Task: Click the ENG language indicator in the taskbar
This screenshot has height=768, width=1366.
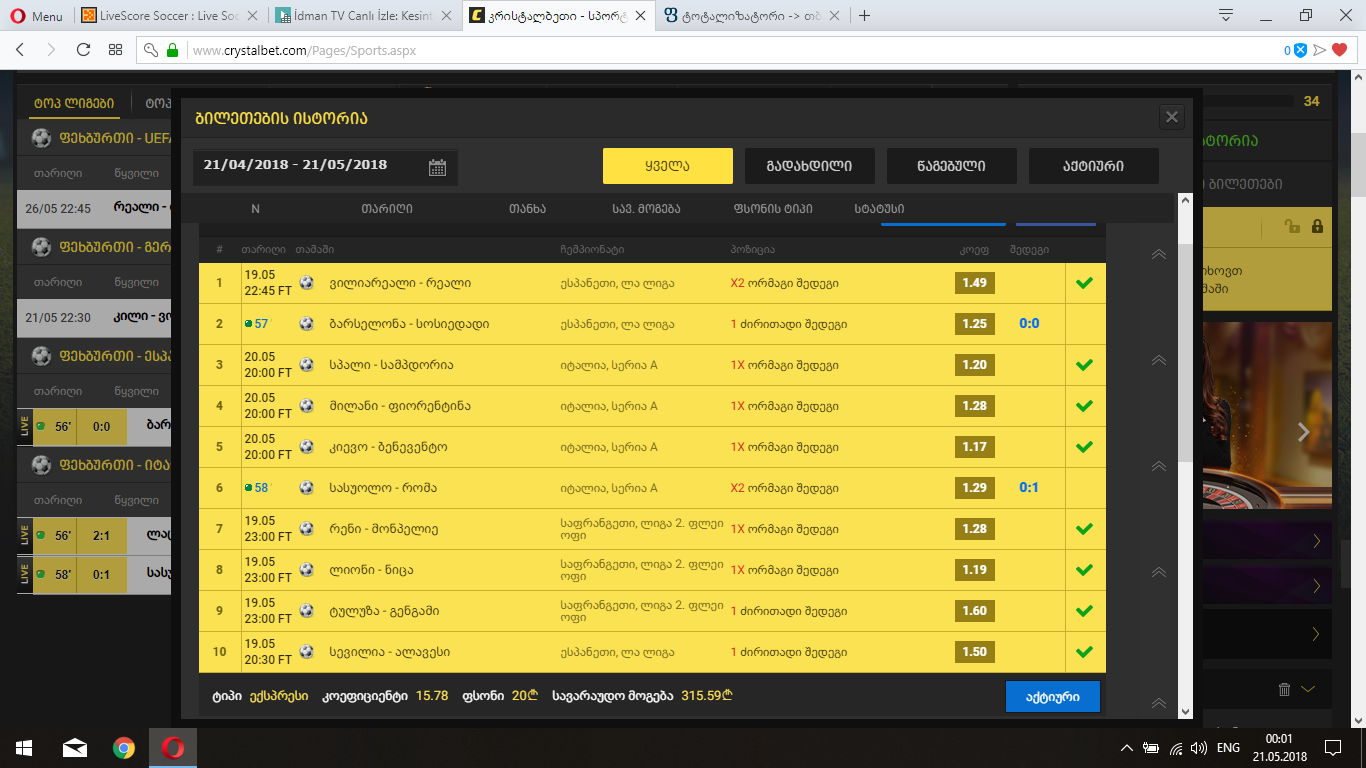Action: [1228, 748]
